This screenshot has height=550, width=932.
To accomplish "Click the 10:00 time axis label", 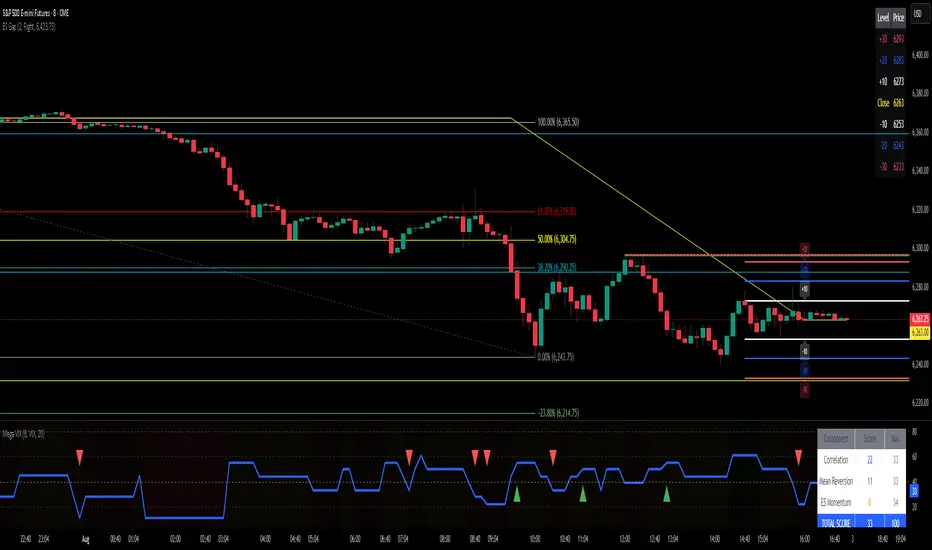I will (x=535, y=539).
